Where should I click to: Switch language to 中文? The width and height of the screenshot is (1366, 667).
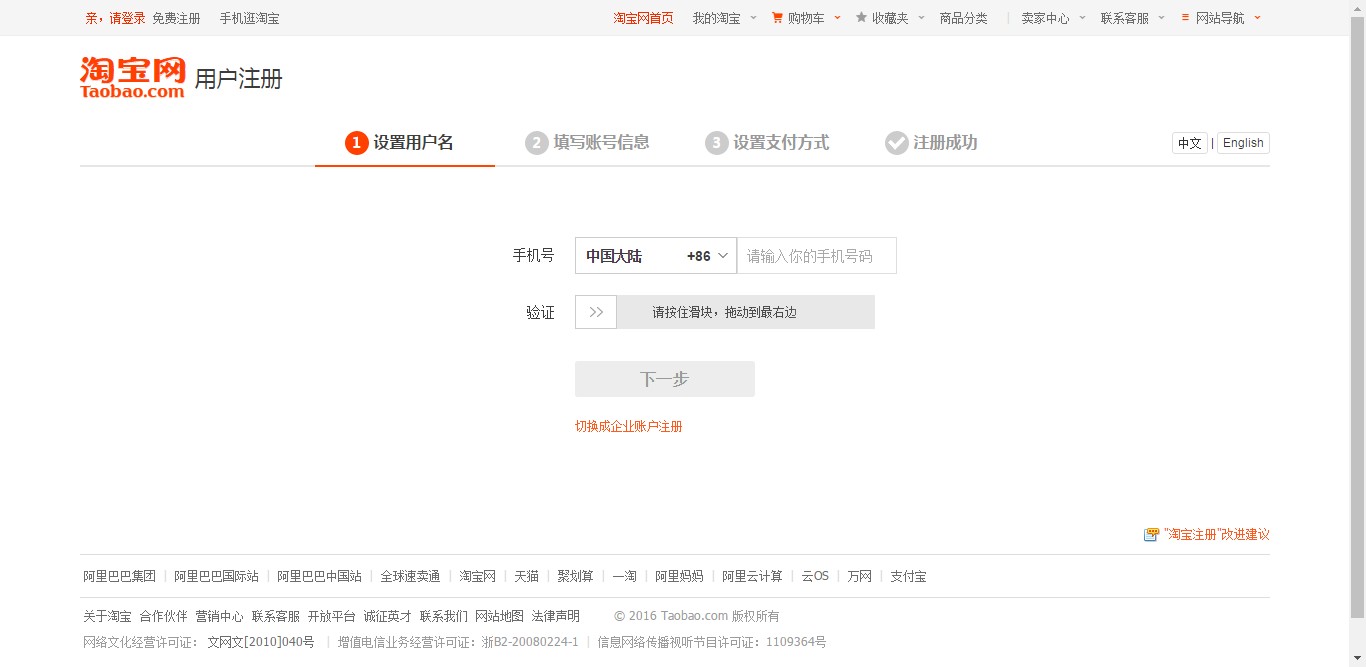click(1190, 143)
